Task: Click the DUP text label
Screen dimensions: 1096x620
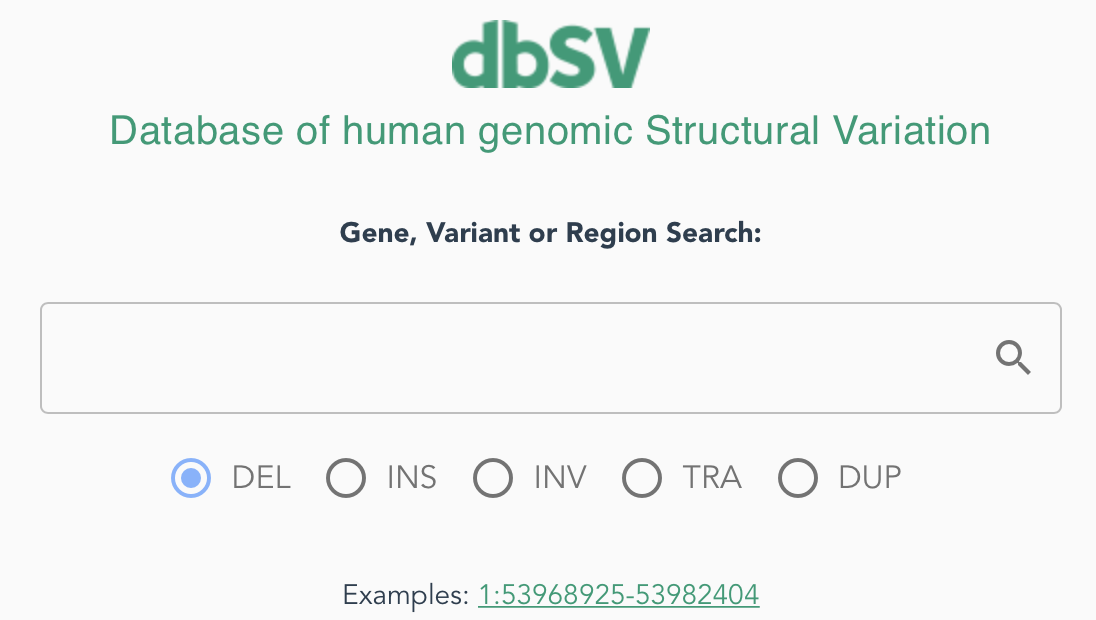Action: (870, 478)
